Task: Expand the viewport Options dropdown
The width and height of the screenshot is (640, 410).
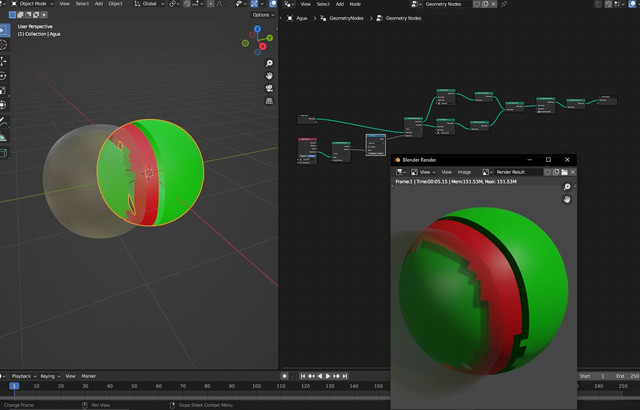Action: point(263,15)
